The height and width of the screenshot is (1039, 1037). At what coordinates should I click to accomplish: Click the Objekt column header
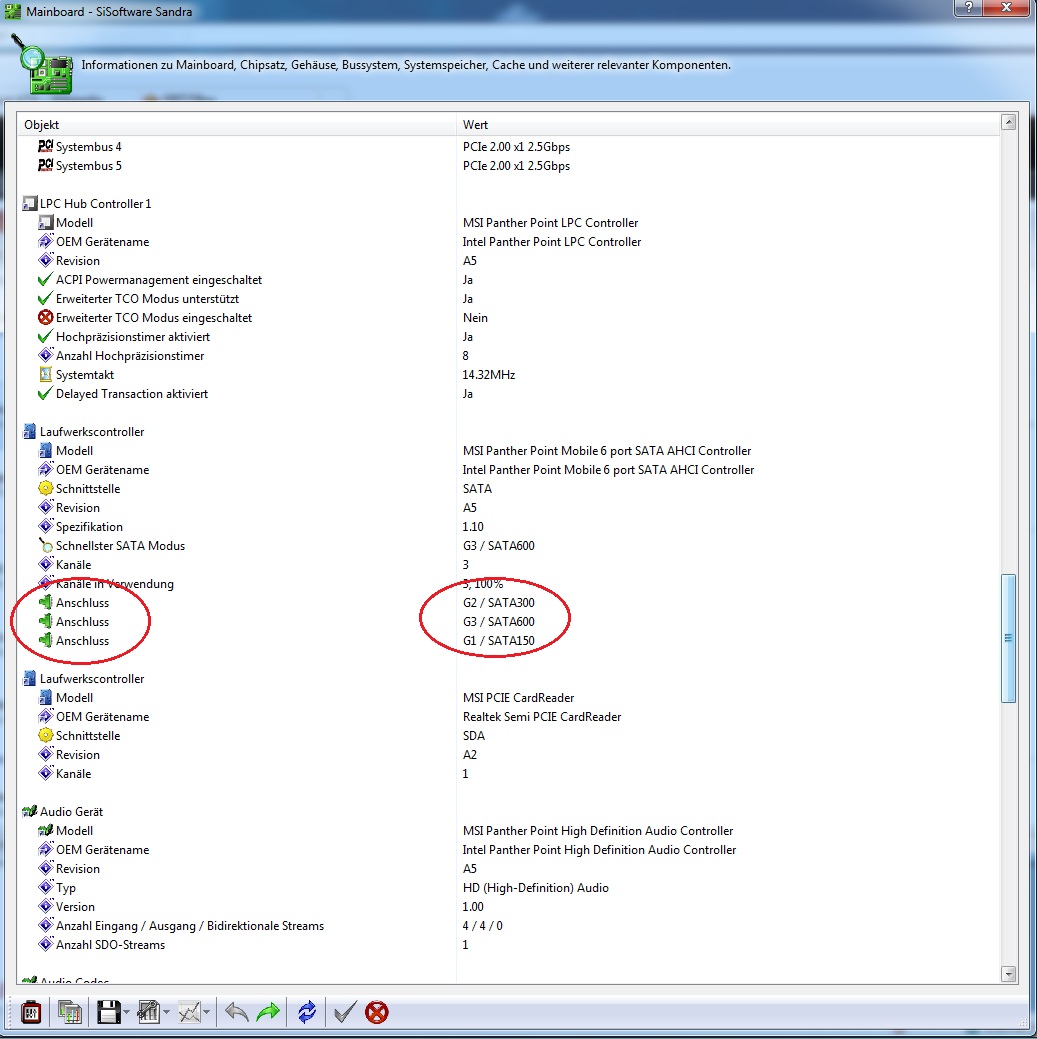tap(237, 125)
